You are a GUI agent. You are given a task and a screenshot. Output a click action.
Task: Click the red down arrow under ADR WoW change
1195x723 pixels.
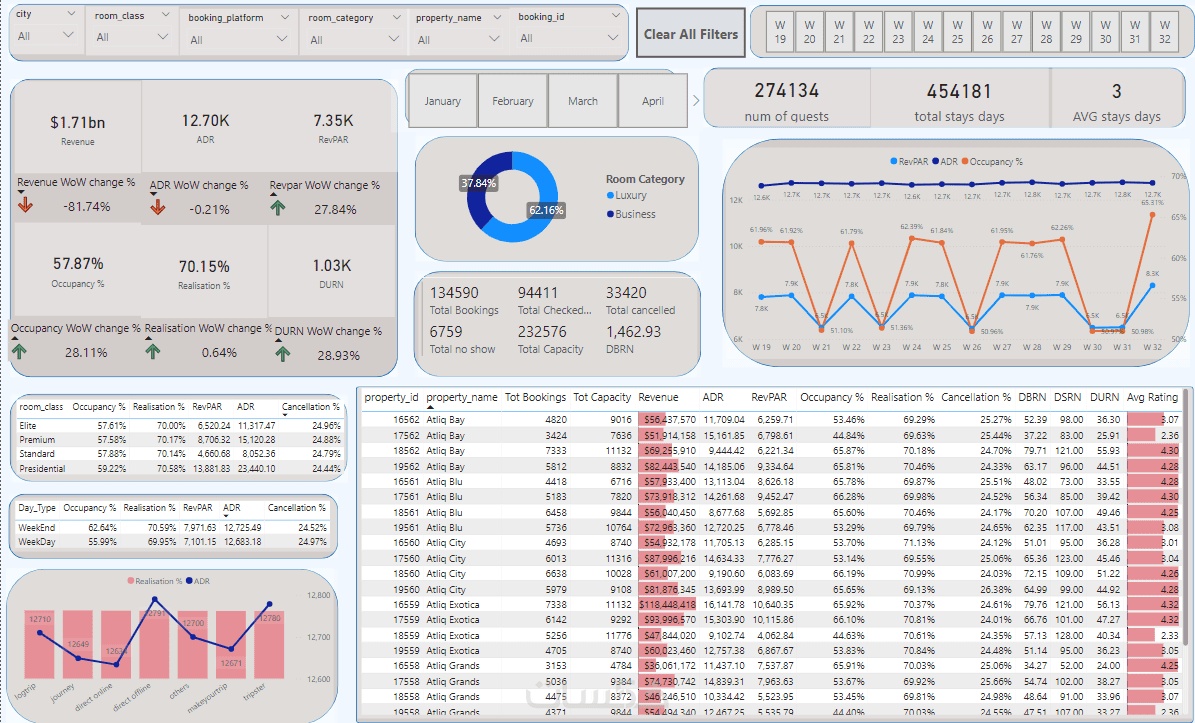click(158, 206)
